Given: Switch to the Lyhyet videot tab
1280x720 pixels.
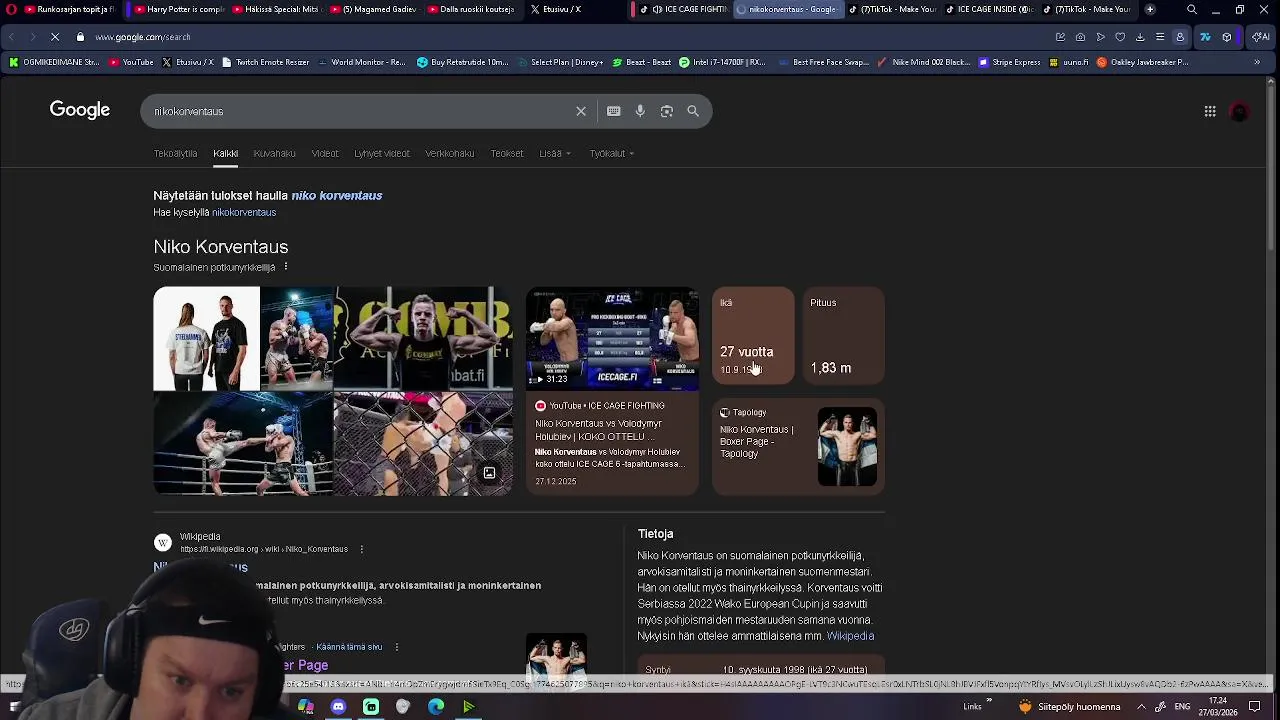Looking at the screenshot, I should [x=382, y=153].
